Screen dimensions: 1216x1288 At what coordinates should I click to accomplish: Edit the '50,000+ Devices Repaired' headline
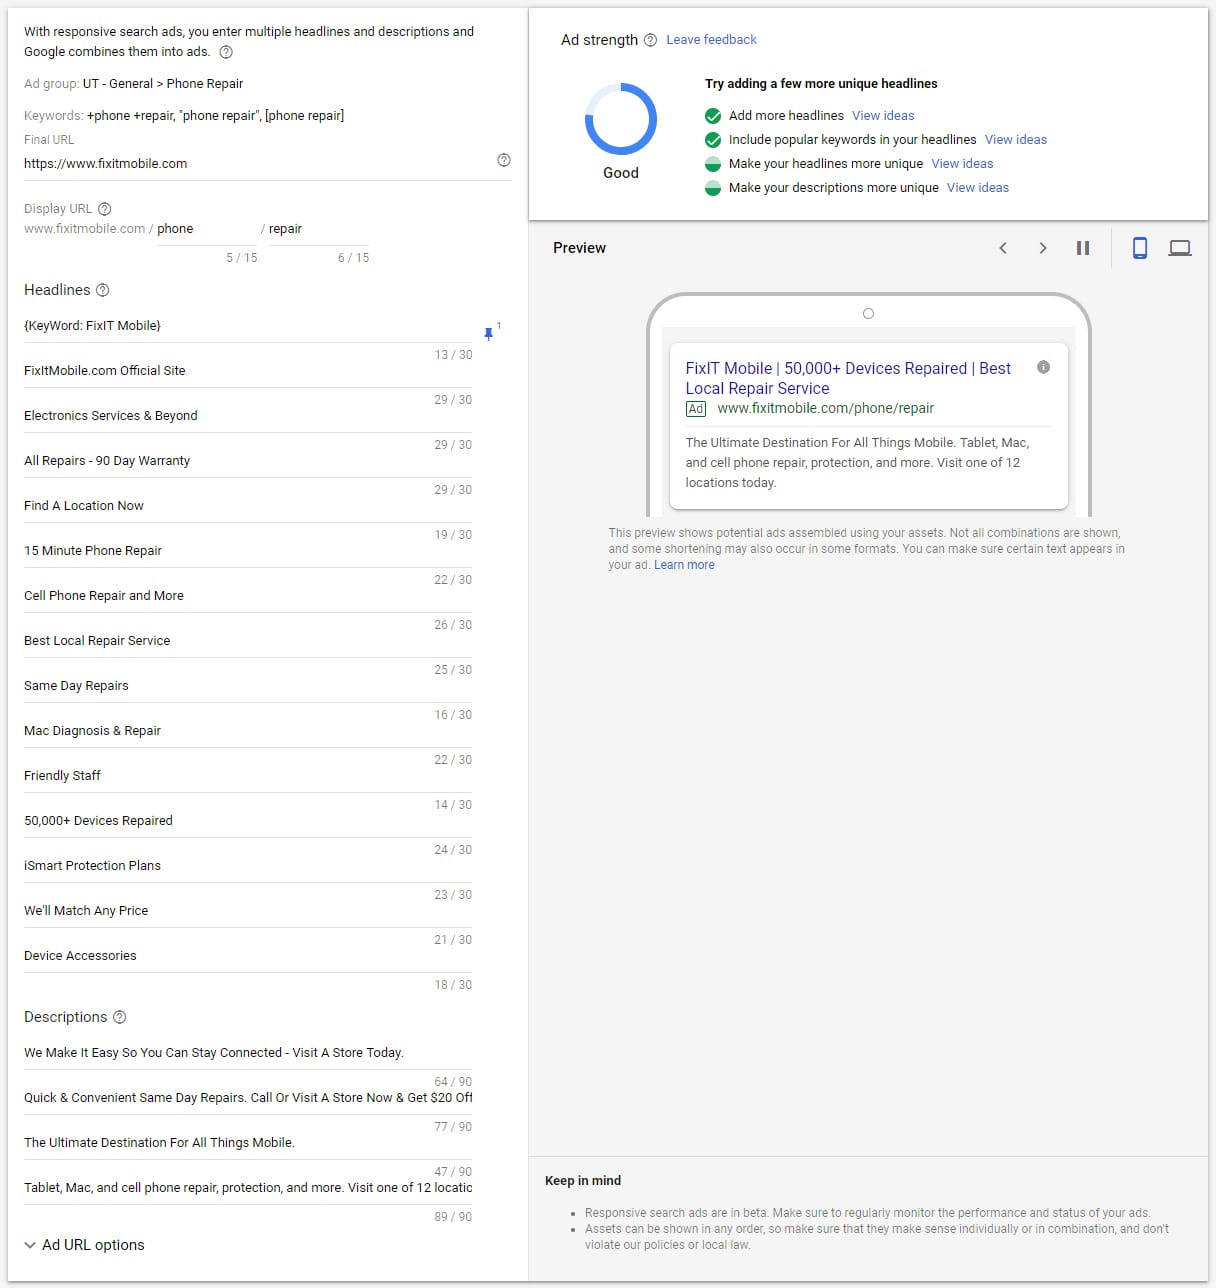pyautogui.click(x=248, y=821)
